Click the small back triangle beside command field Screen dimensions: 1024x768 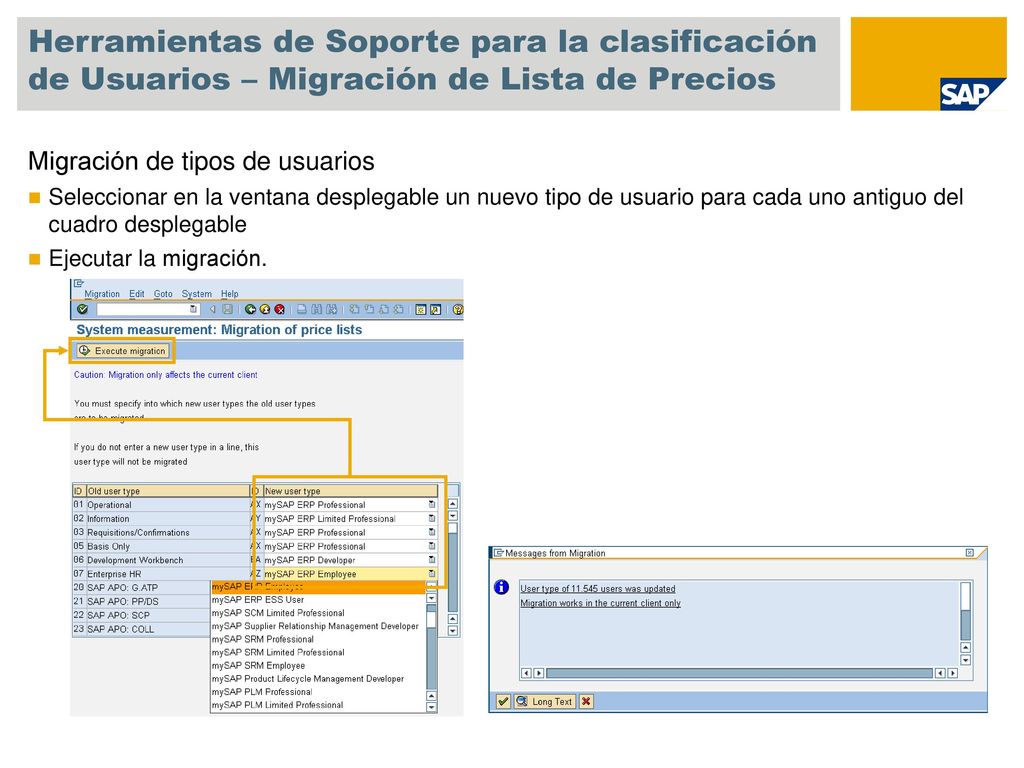(x=212, y=310)
